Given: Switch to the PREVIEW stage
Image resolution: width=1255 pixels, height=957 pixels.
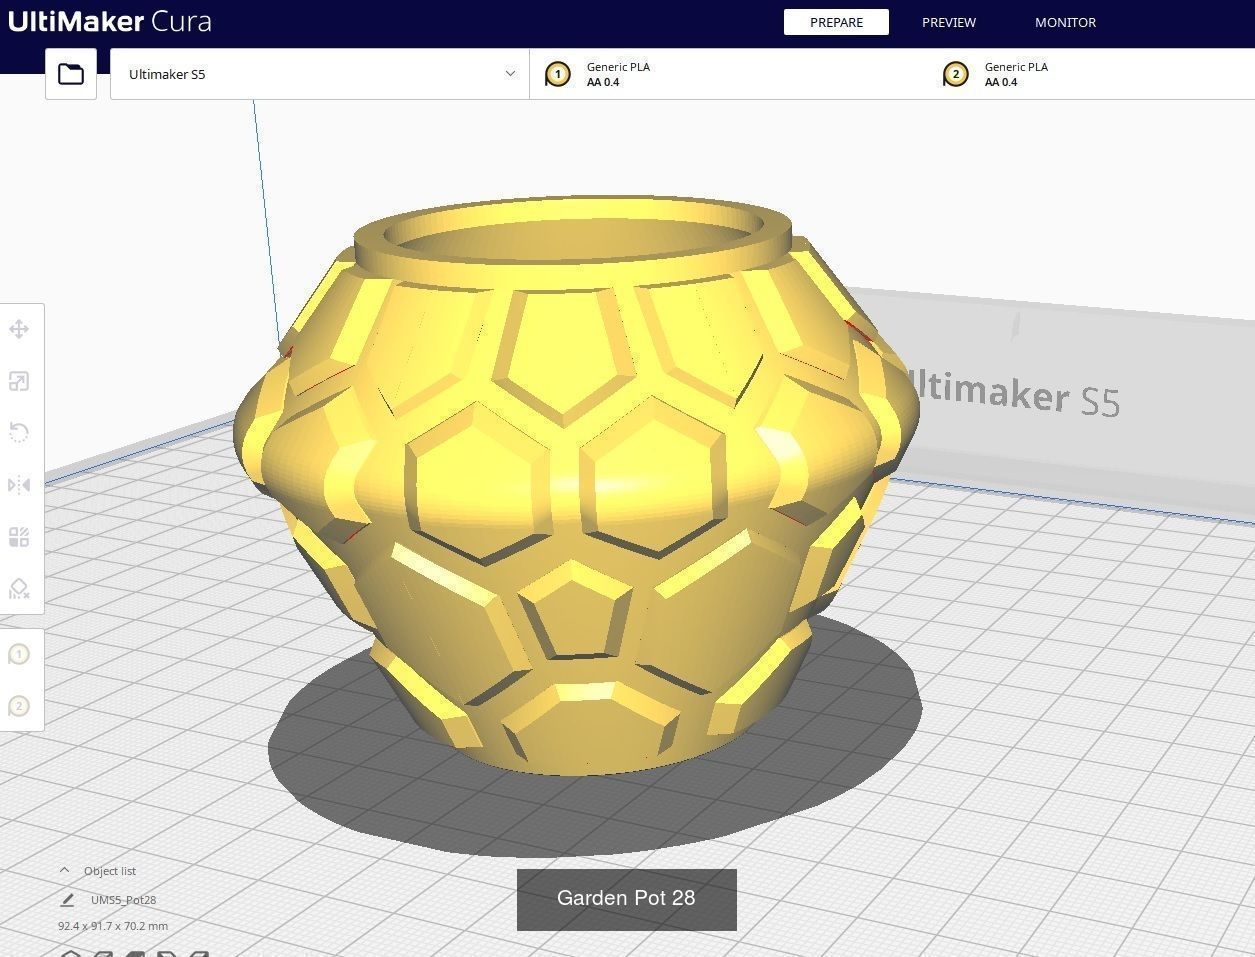Looking at the screenshot, I should point(949,22).
